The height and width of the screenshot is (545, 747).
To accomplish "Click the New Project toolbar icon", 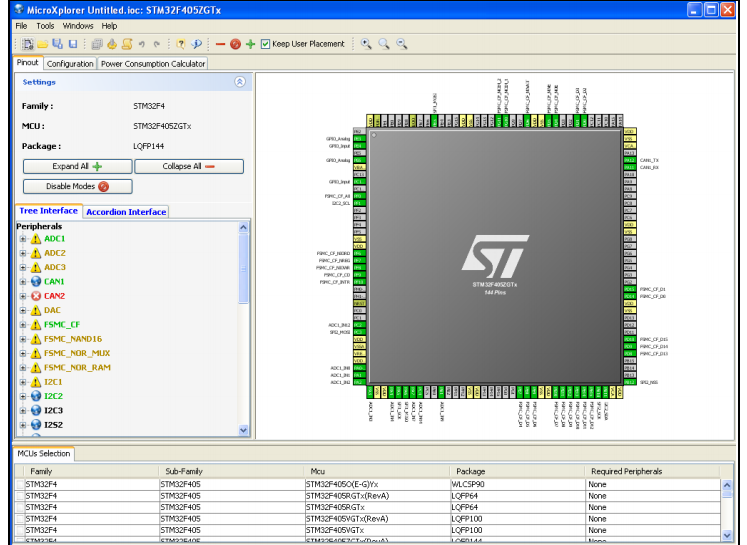I will tap(28, 44).
